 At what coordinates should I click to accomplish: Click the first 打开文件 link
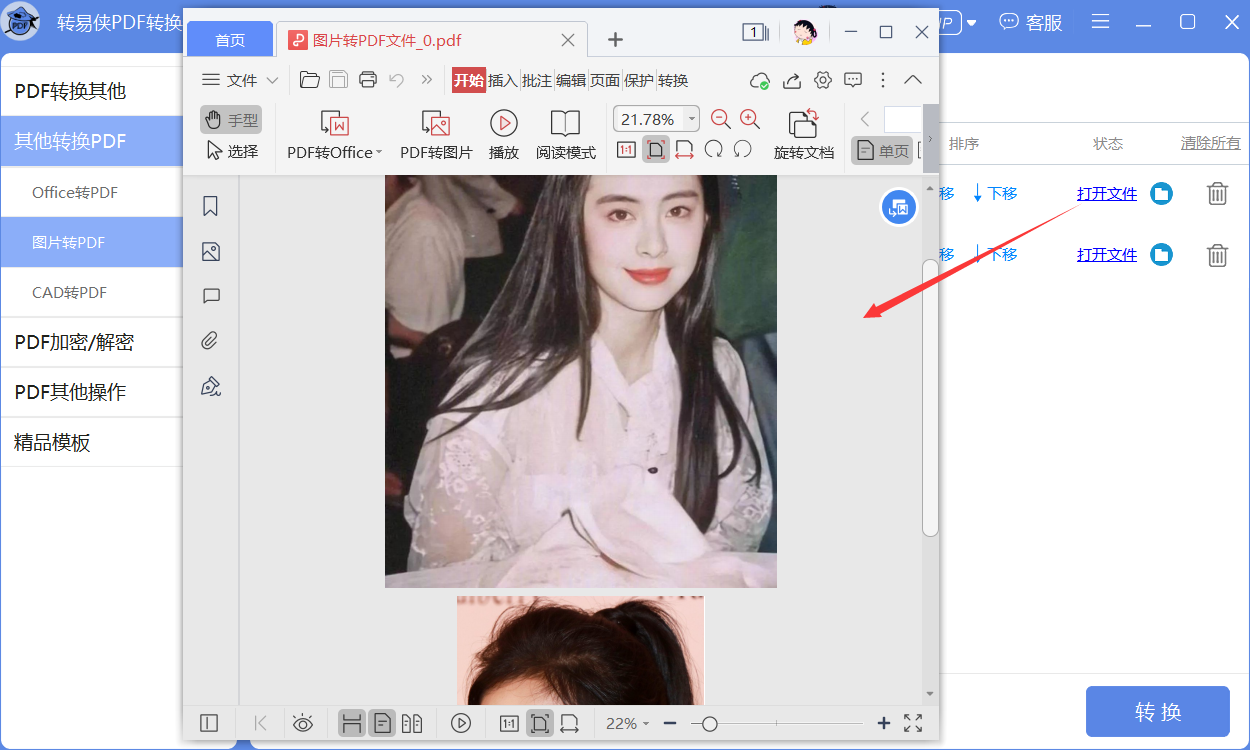click(x=1107, y=194)
